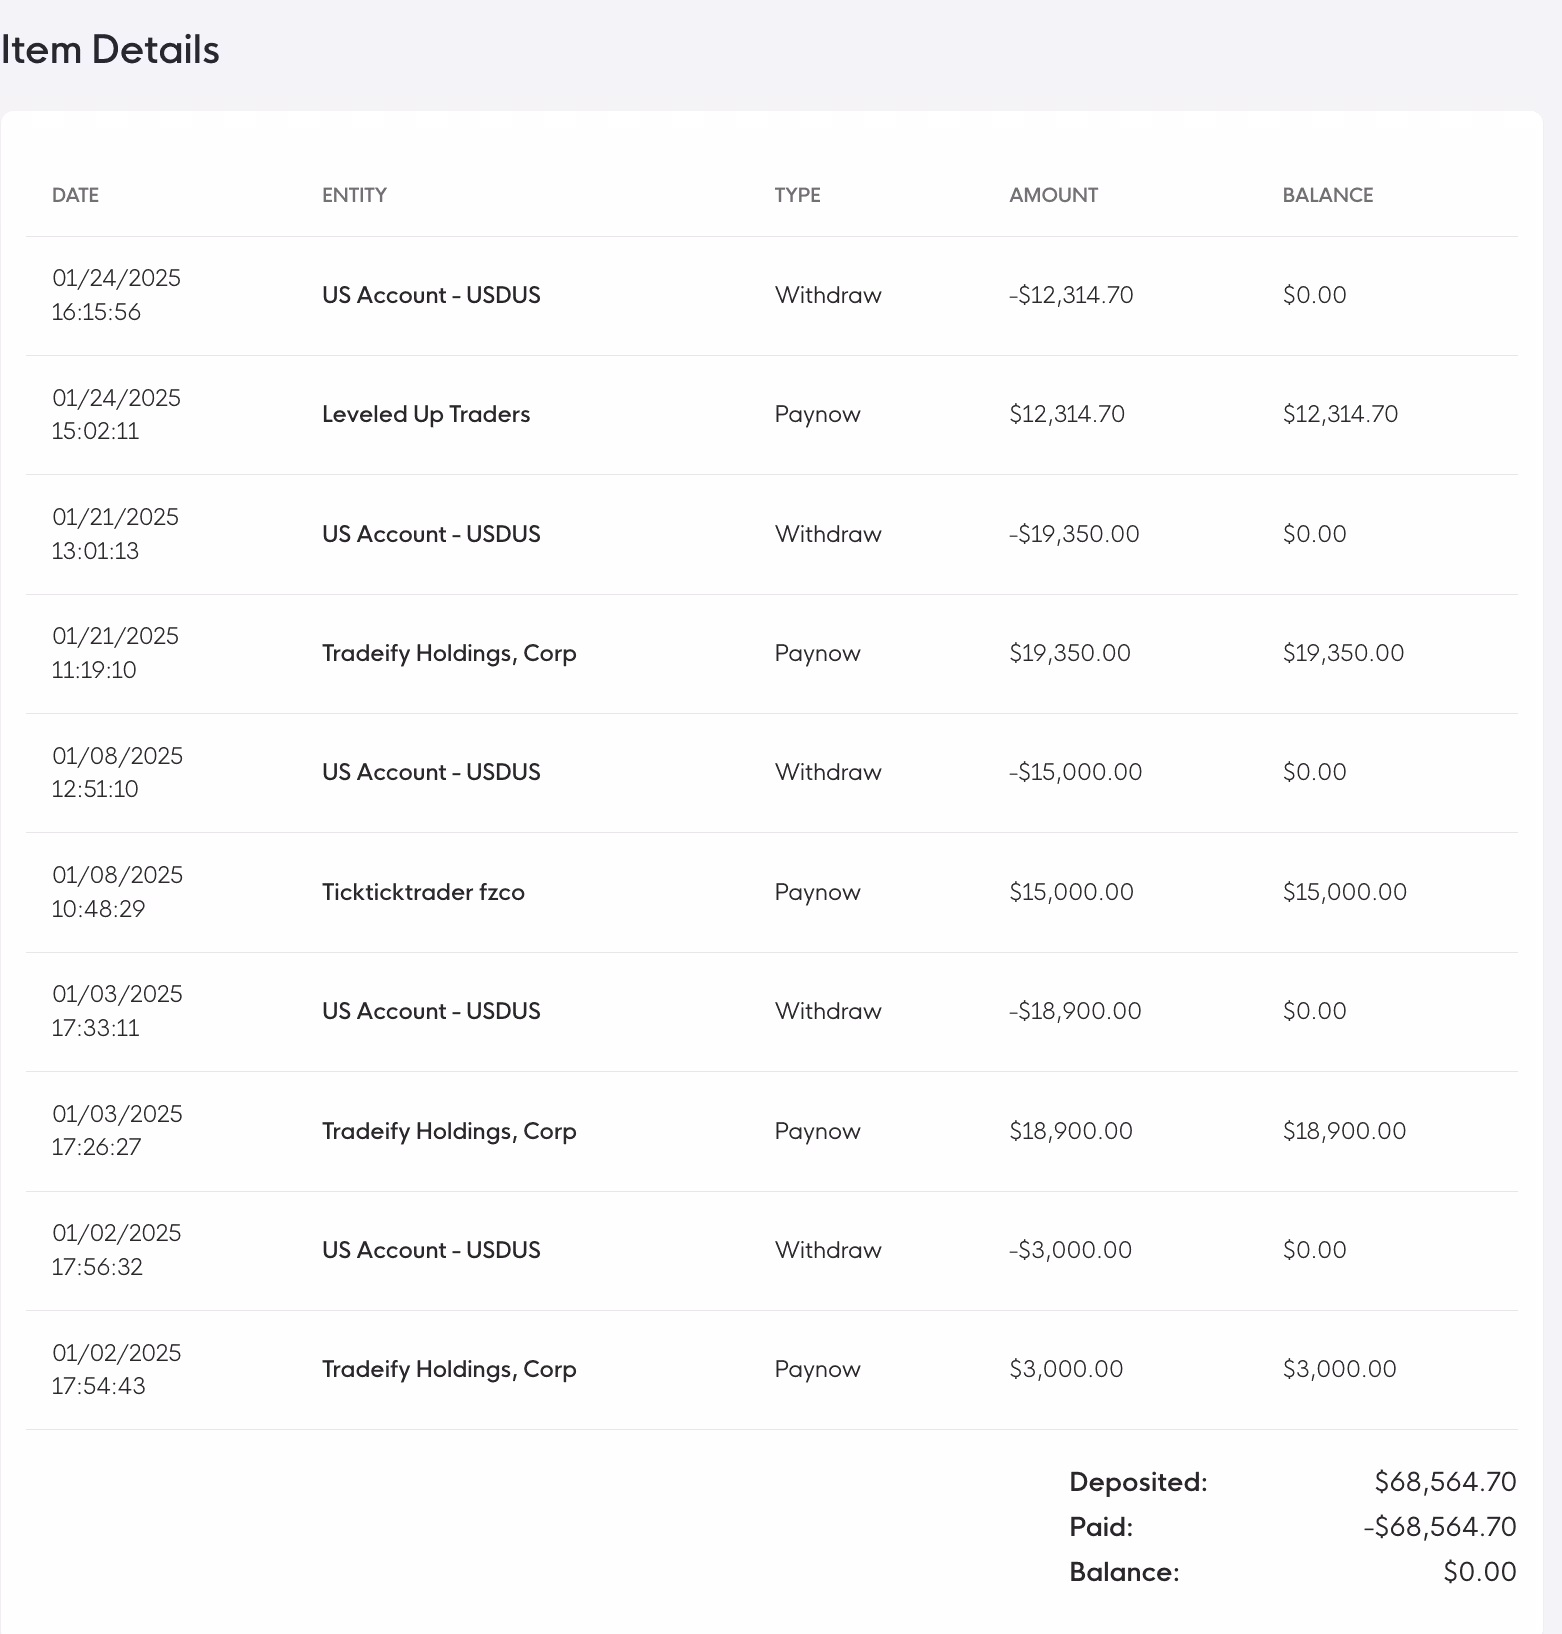This screenshot has width=1562, height=1634.
Task: Click the ENTITY column header
Action: point(354,195)
